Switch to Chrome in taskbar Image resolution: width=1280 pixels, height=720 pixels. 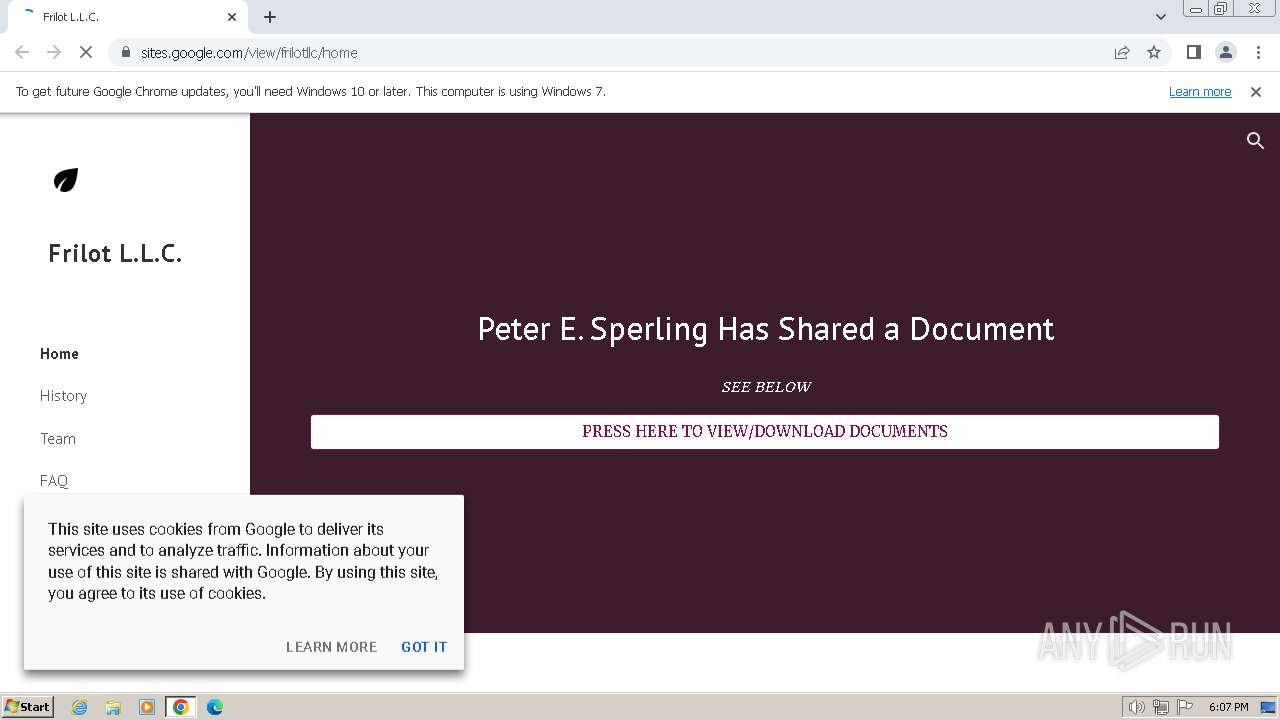point(181,707)
